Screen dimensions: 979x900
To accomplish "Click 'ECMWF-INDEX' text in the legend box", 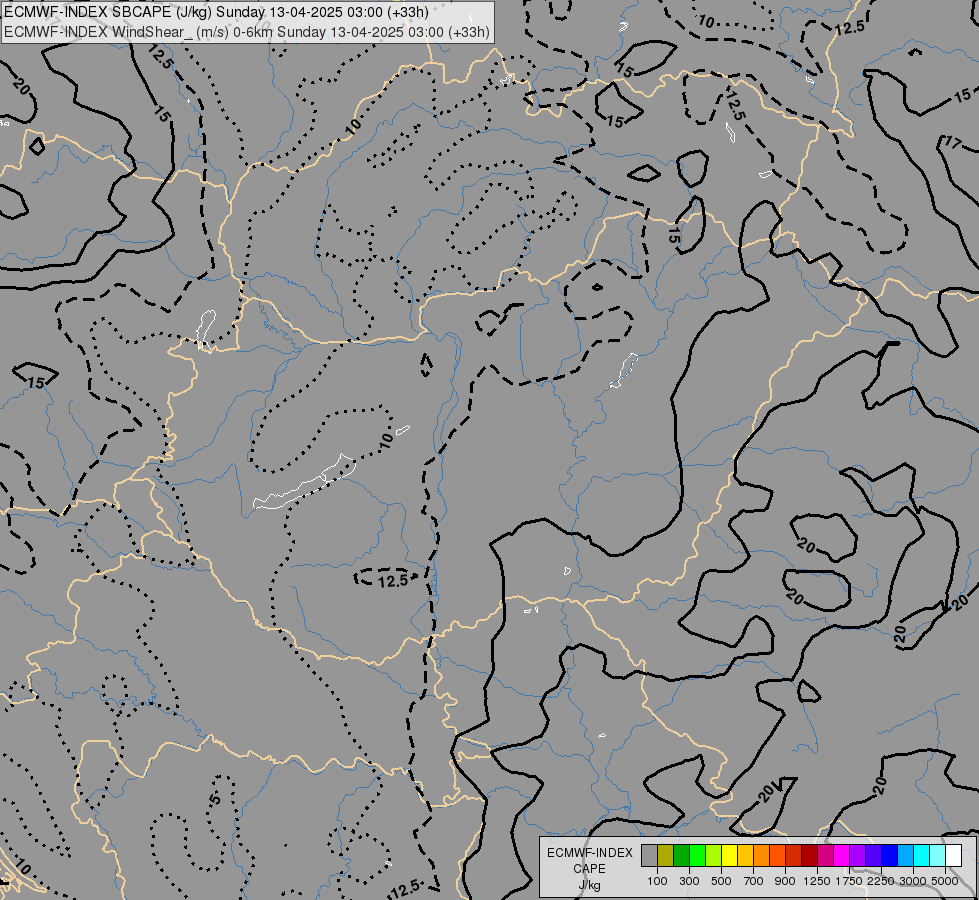I will [x=589, y=853].
